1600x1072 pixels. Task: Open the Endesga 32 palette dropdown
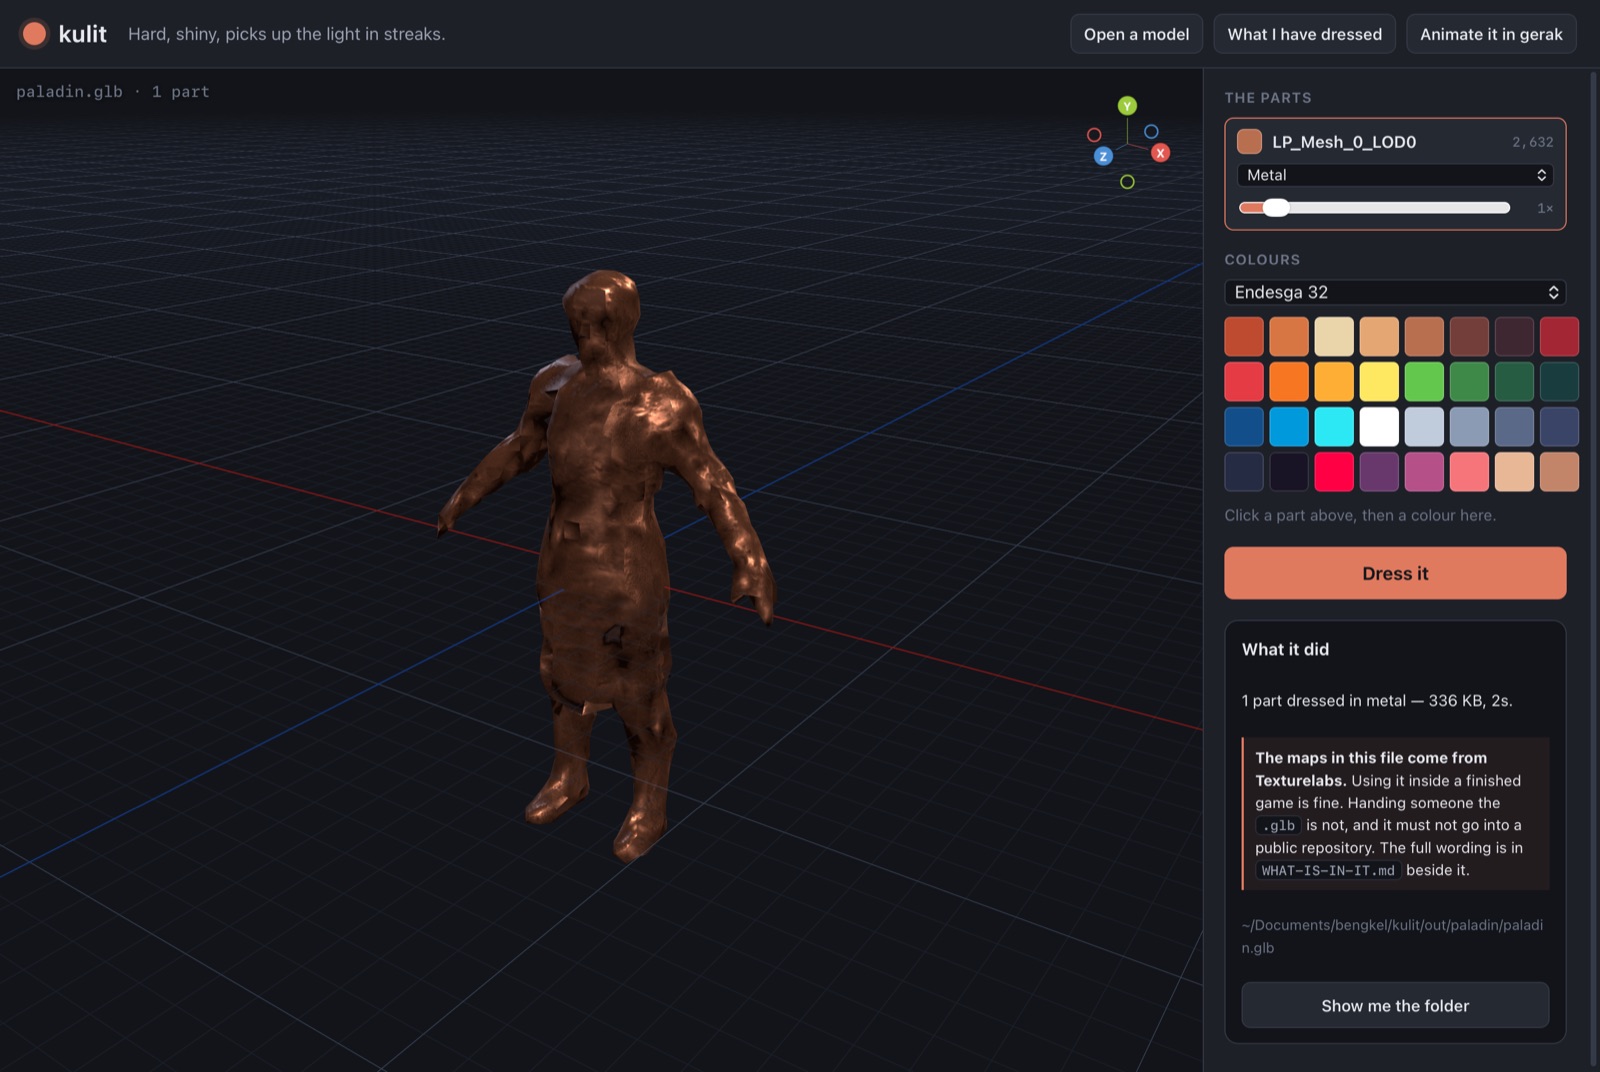tap(1395, 292)
